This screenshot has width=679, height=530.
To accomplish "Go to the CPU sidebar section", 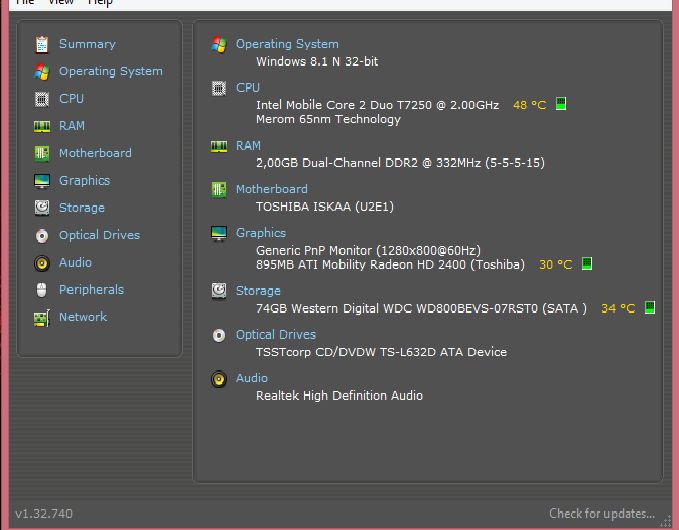I will (71, 99).
